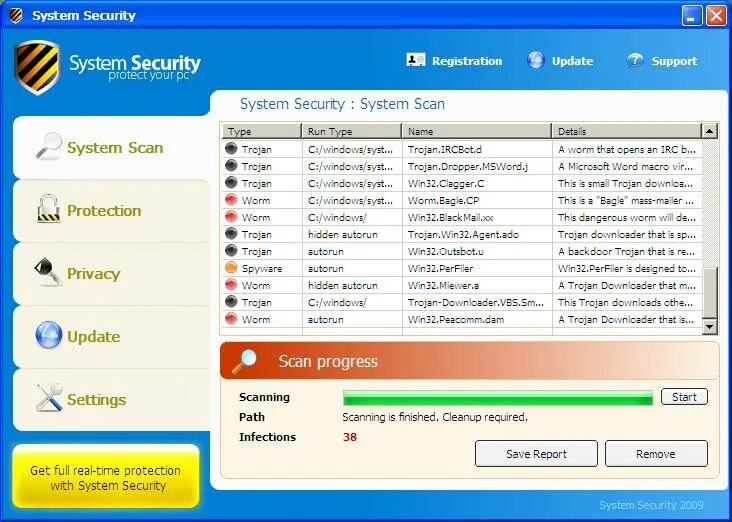The image size is (732, 522).
Task: Open the Privacy section
Action: [112, 274]
